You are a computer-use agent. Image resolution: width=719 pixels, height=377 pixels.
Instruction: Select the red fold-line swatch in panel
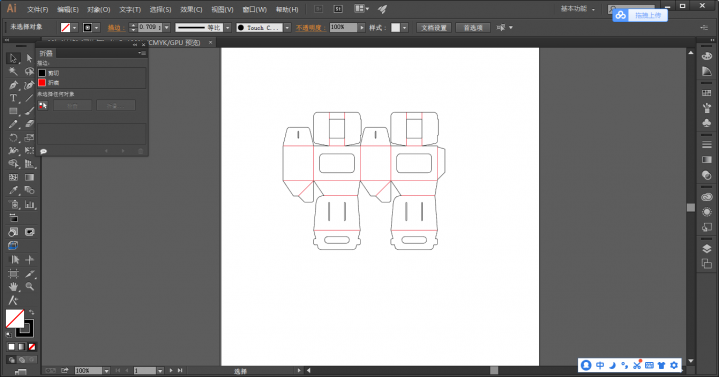[42, 83]
